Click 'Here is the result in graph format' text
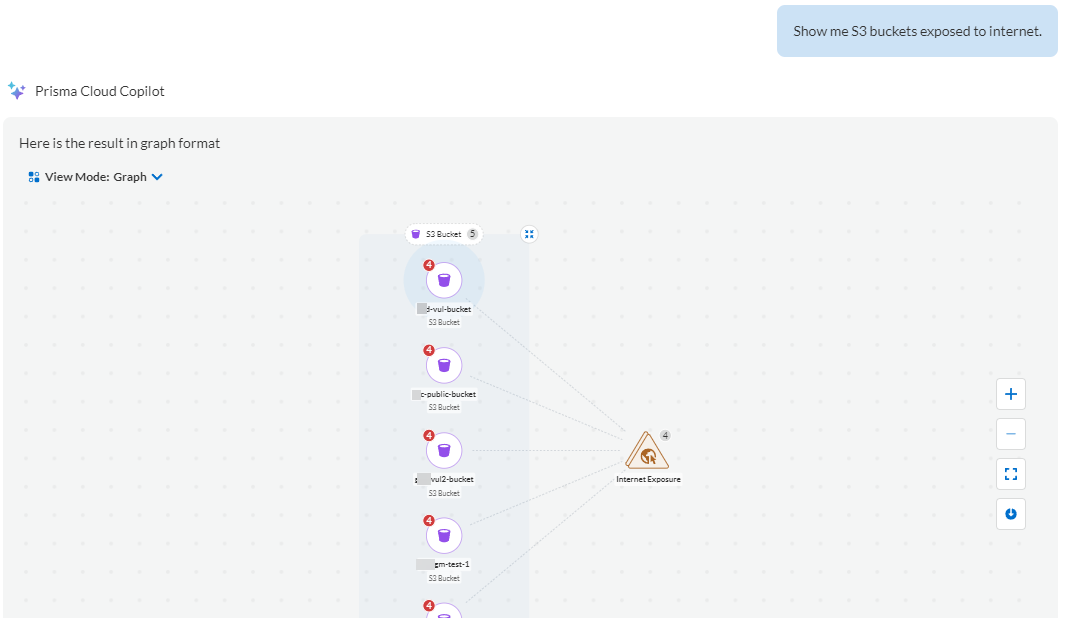The height and width of the screenshot is (634, 1066). point(120,143)
